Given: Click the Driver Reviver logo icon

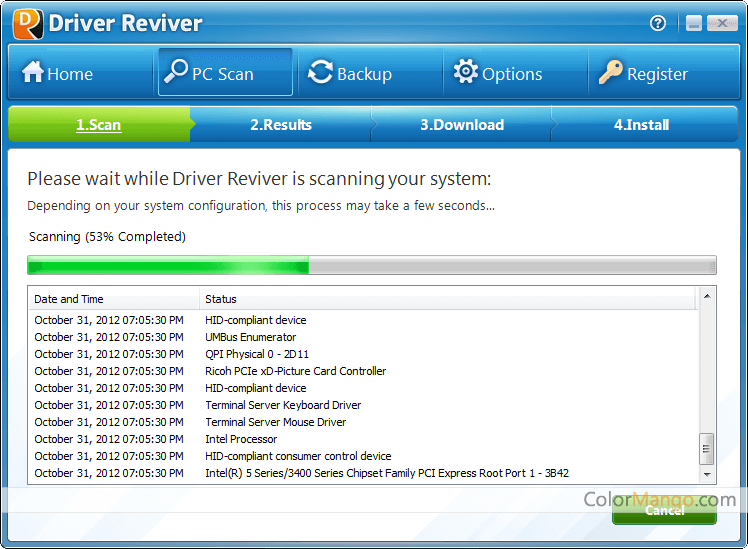Looking at the screenshot, I should point(28,24).
